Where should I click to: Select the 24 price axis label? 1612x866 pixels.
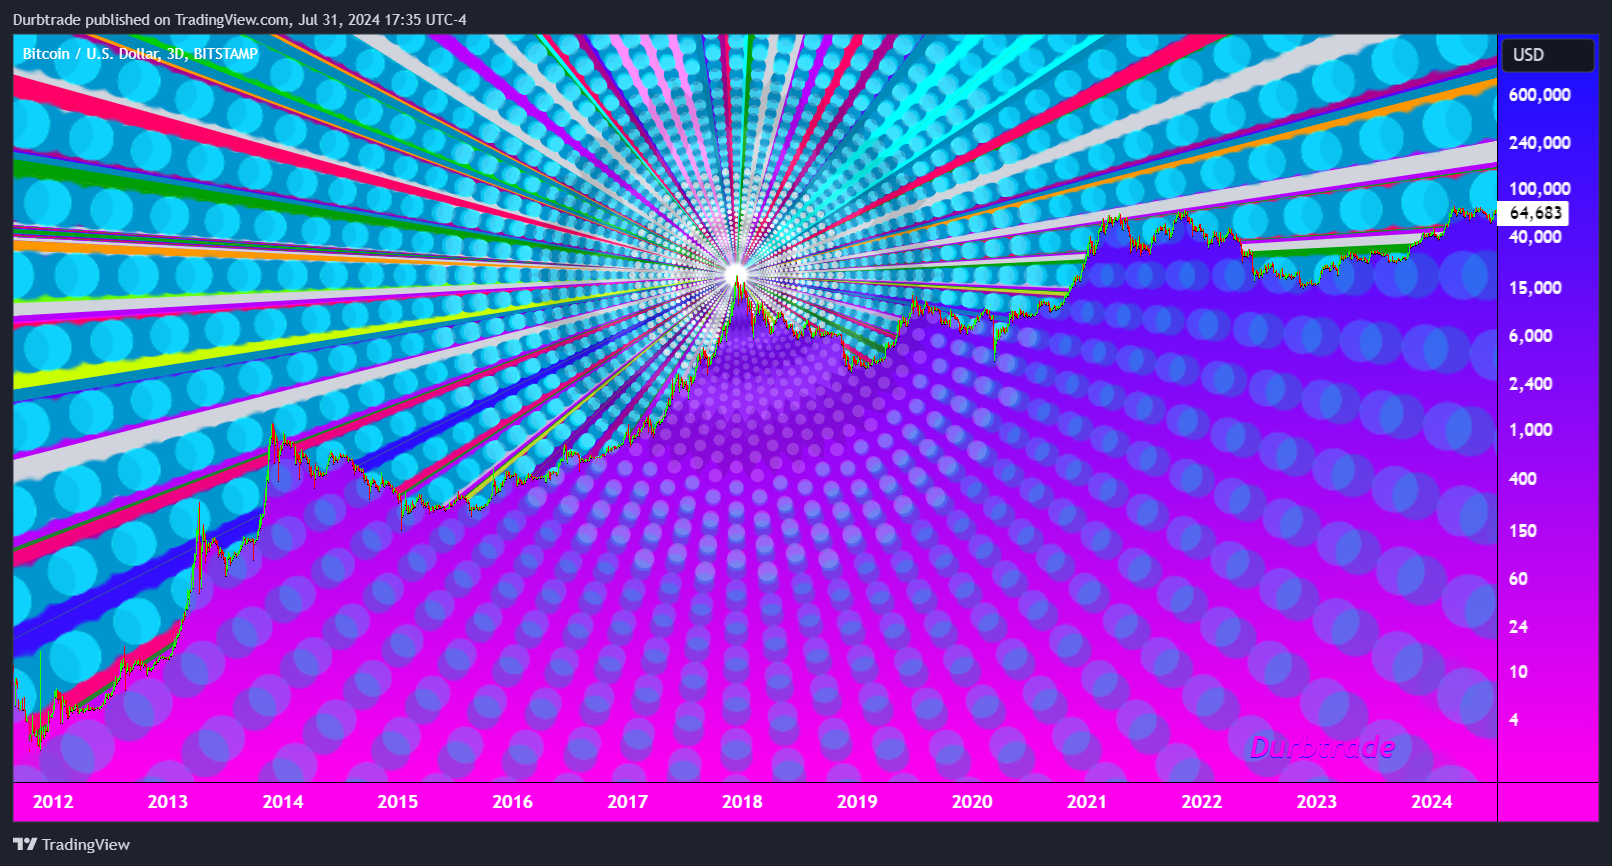click(1518, 627)
